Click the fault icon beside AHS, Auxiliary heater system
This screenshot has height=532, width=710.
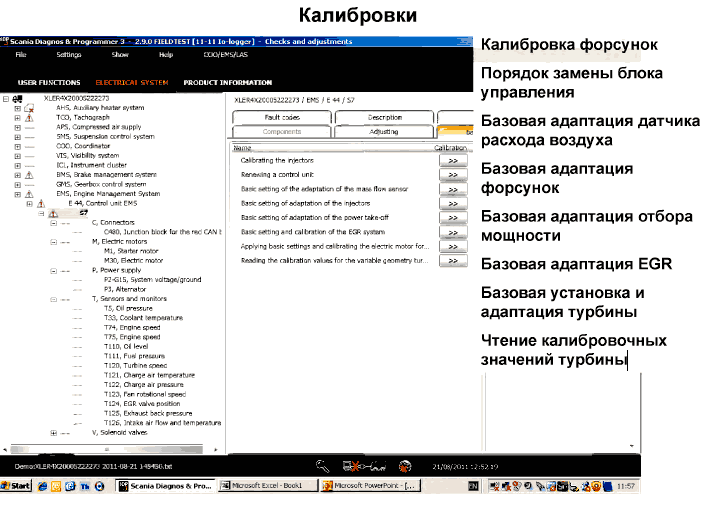(x=29, y=108)
